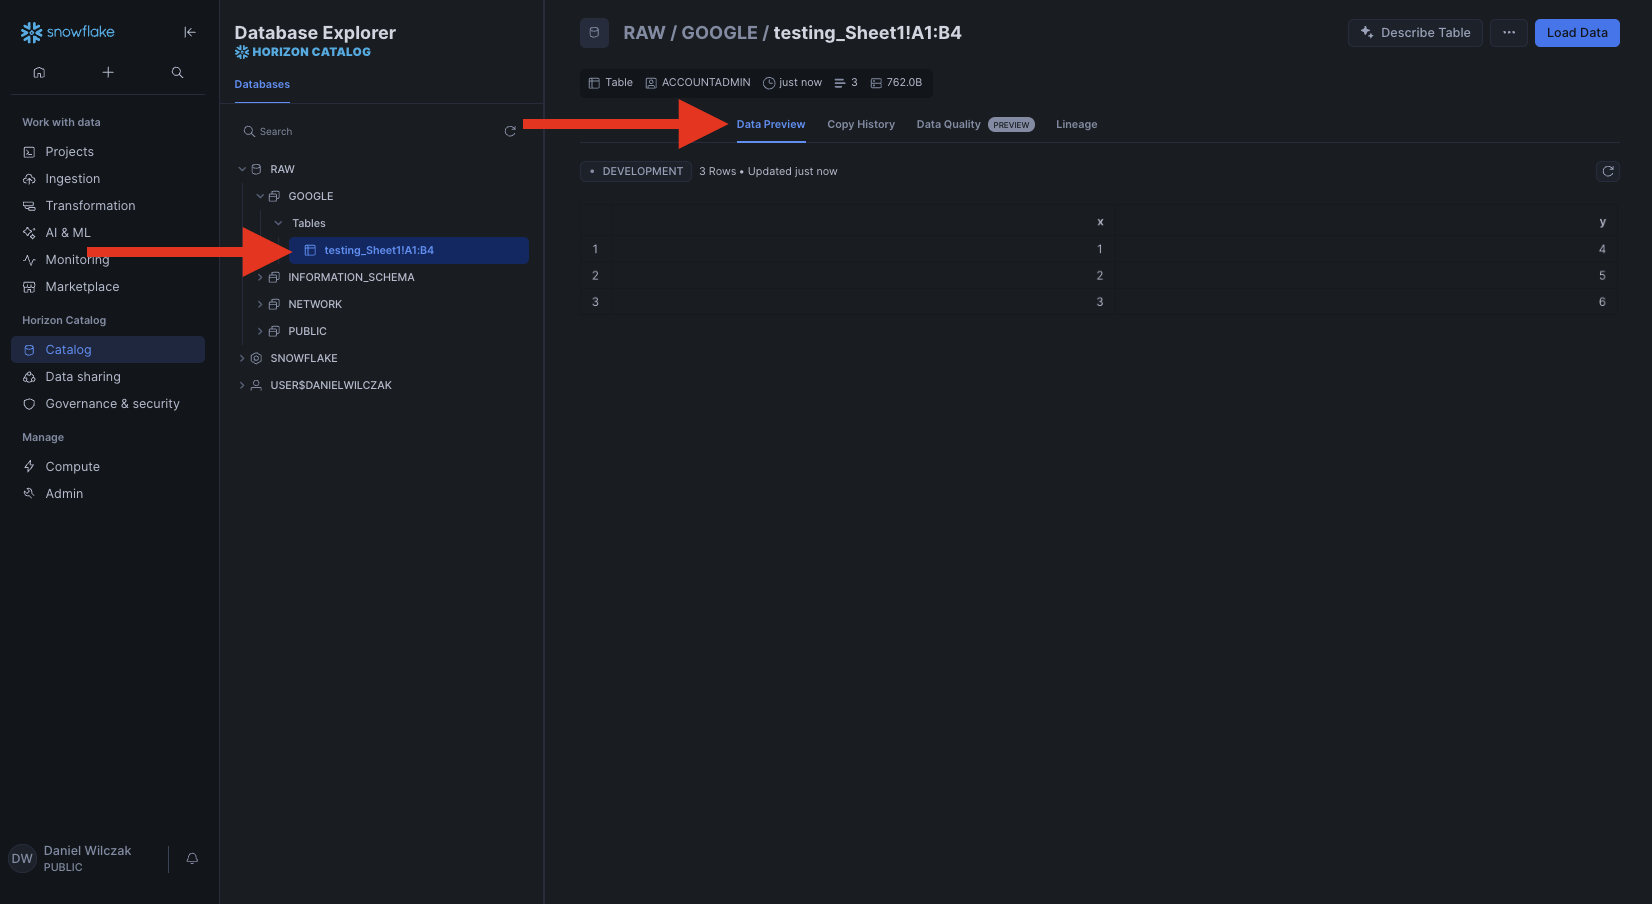The image size is (1652, 904).
Task: Click the plus create icon
Action: [x=108, y=72]
